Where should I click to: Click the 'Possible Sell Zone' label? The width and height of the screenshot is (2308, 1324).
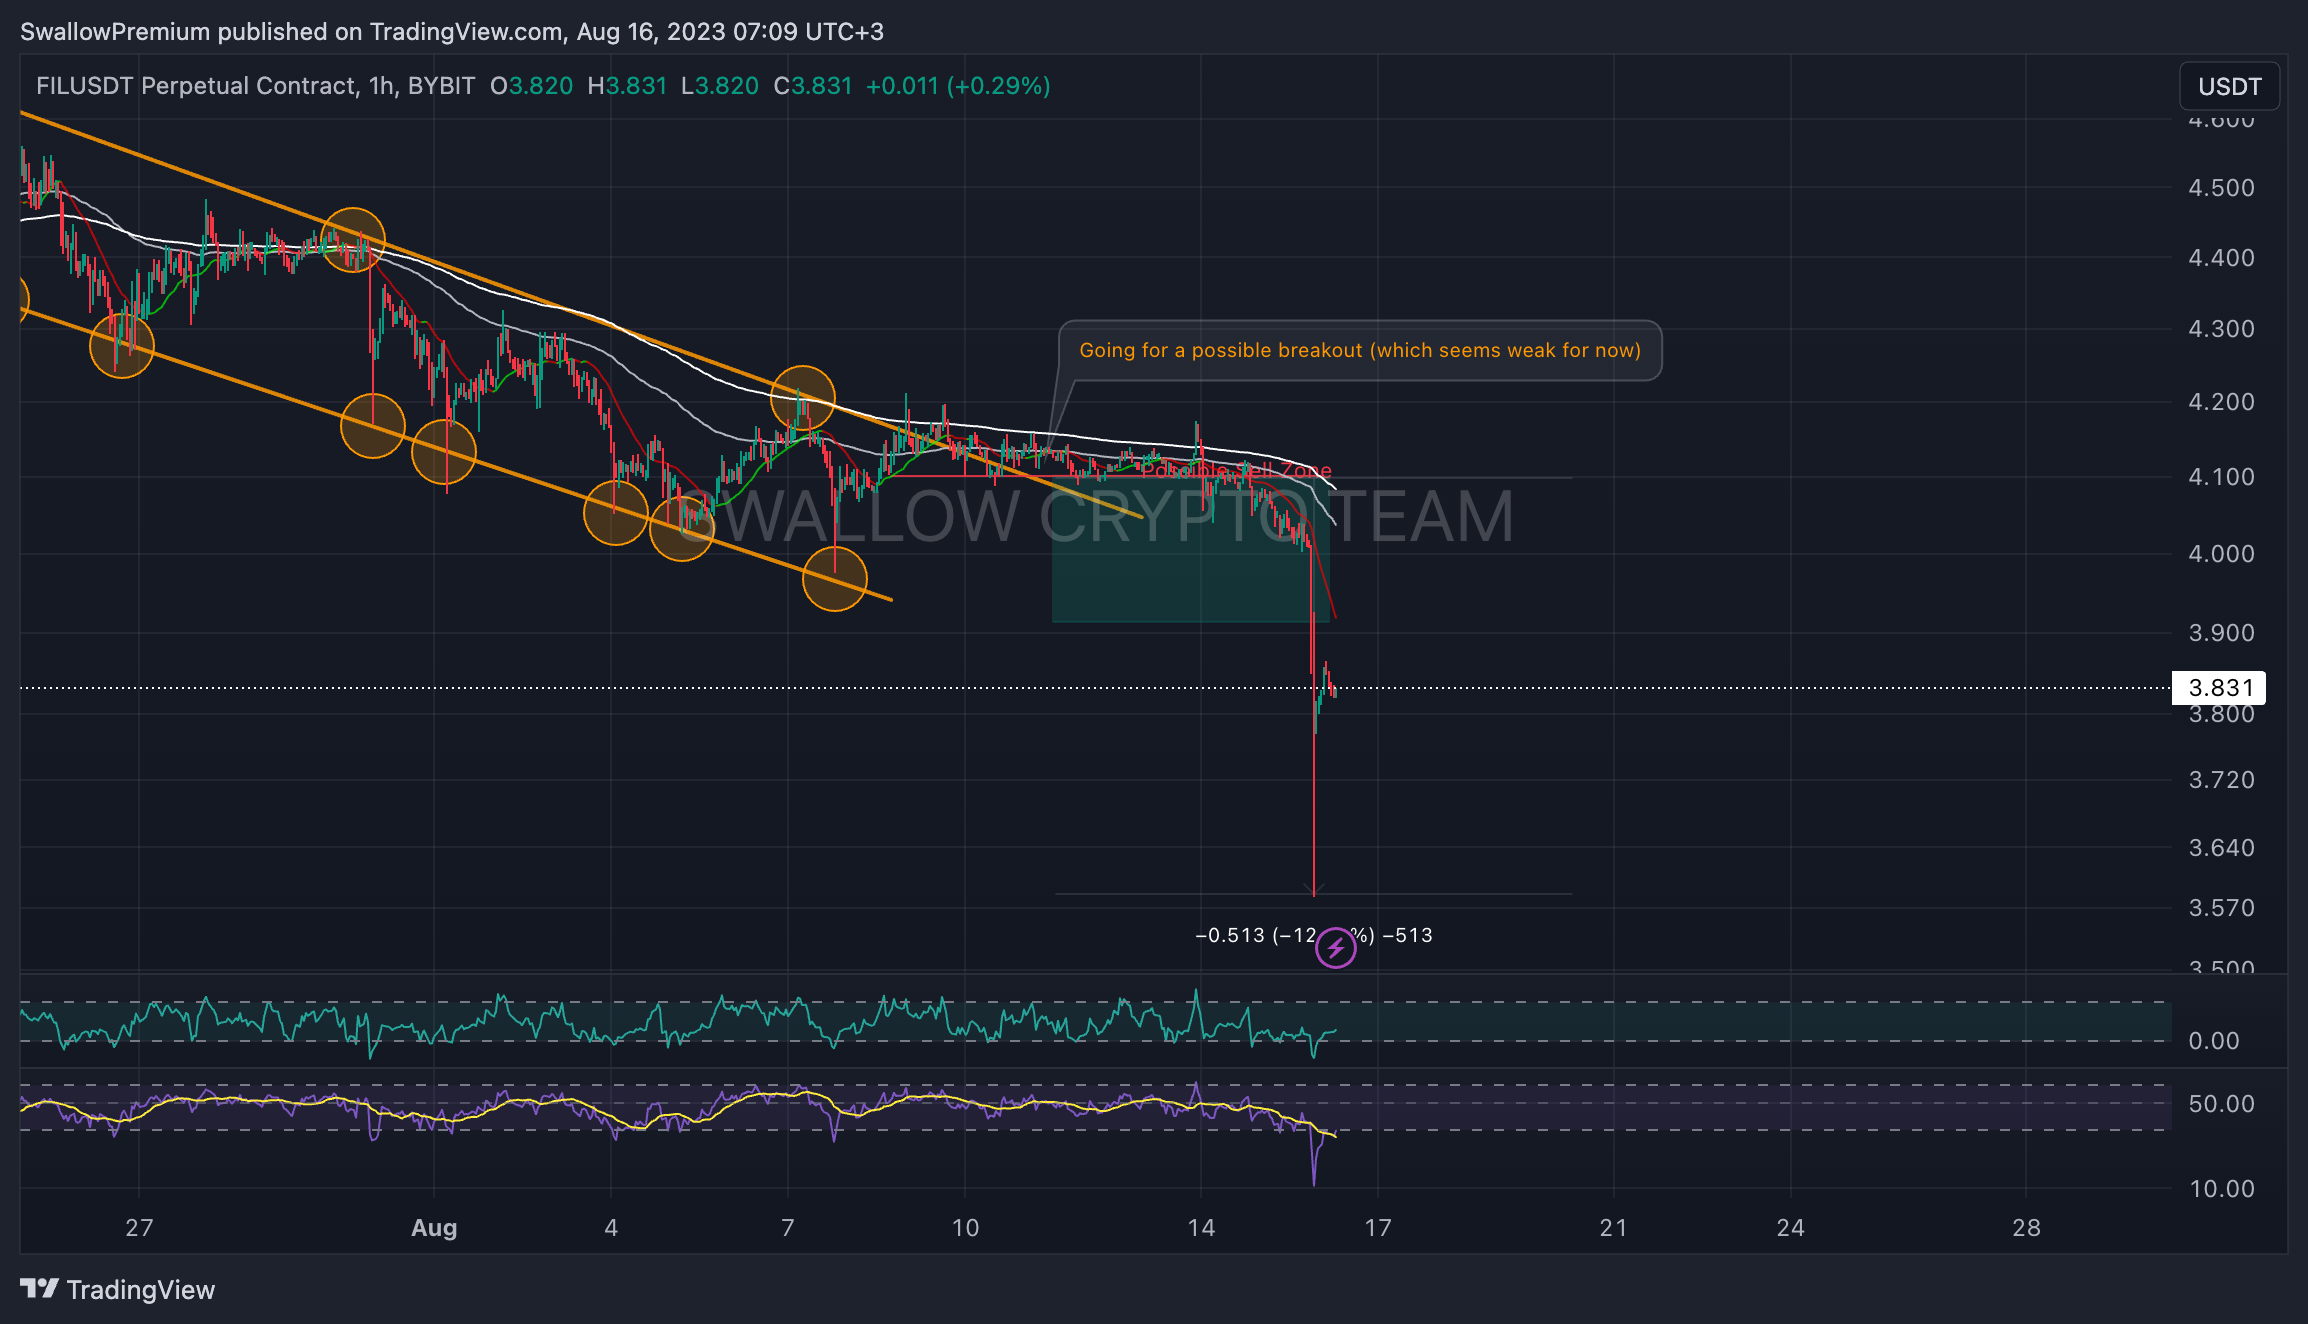[x=1237, y=470]
